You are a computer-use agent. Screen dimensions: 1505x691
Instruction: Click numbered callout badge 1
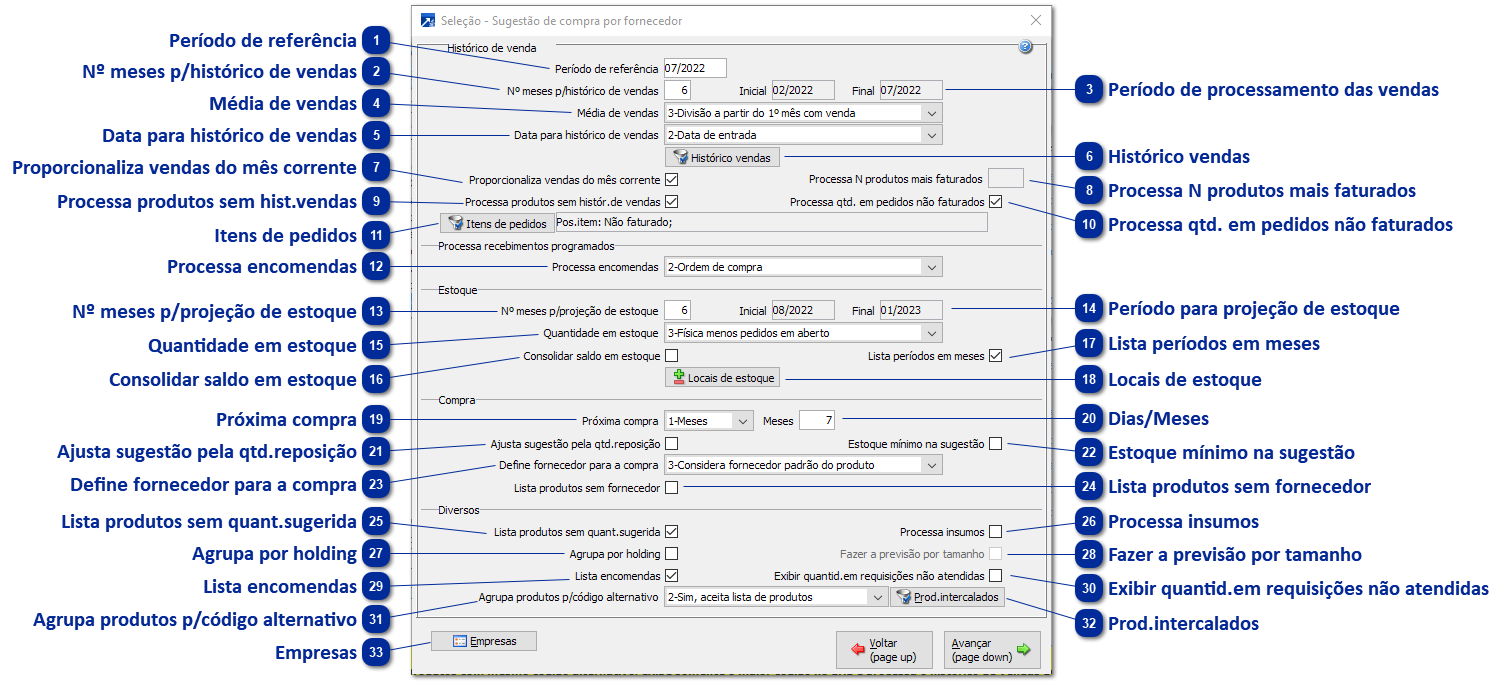pos(376,40)
